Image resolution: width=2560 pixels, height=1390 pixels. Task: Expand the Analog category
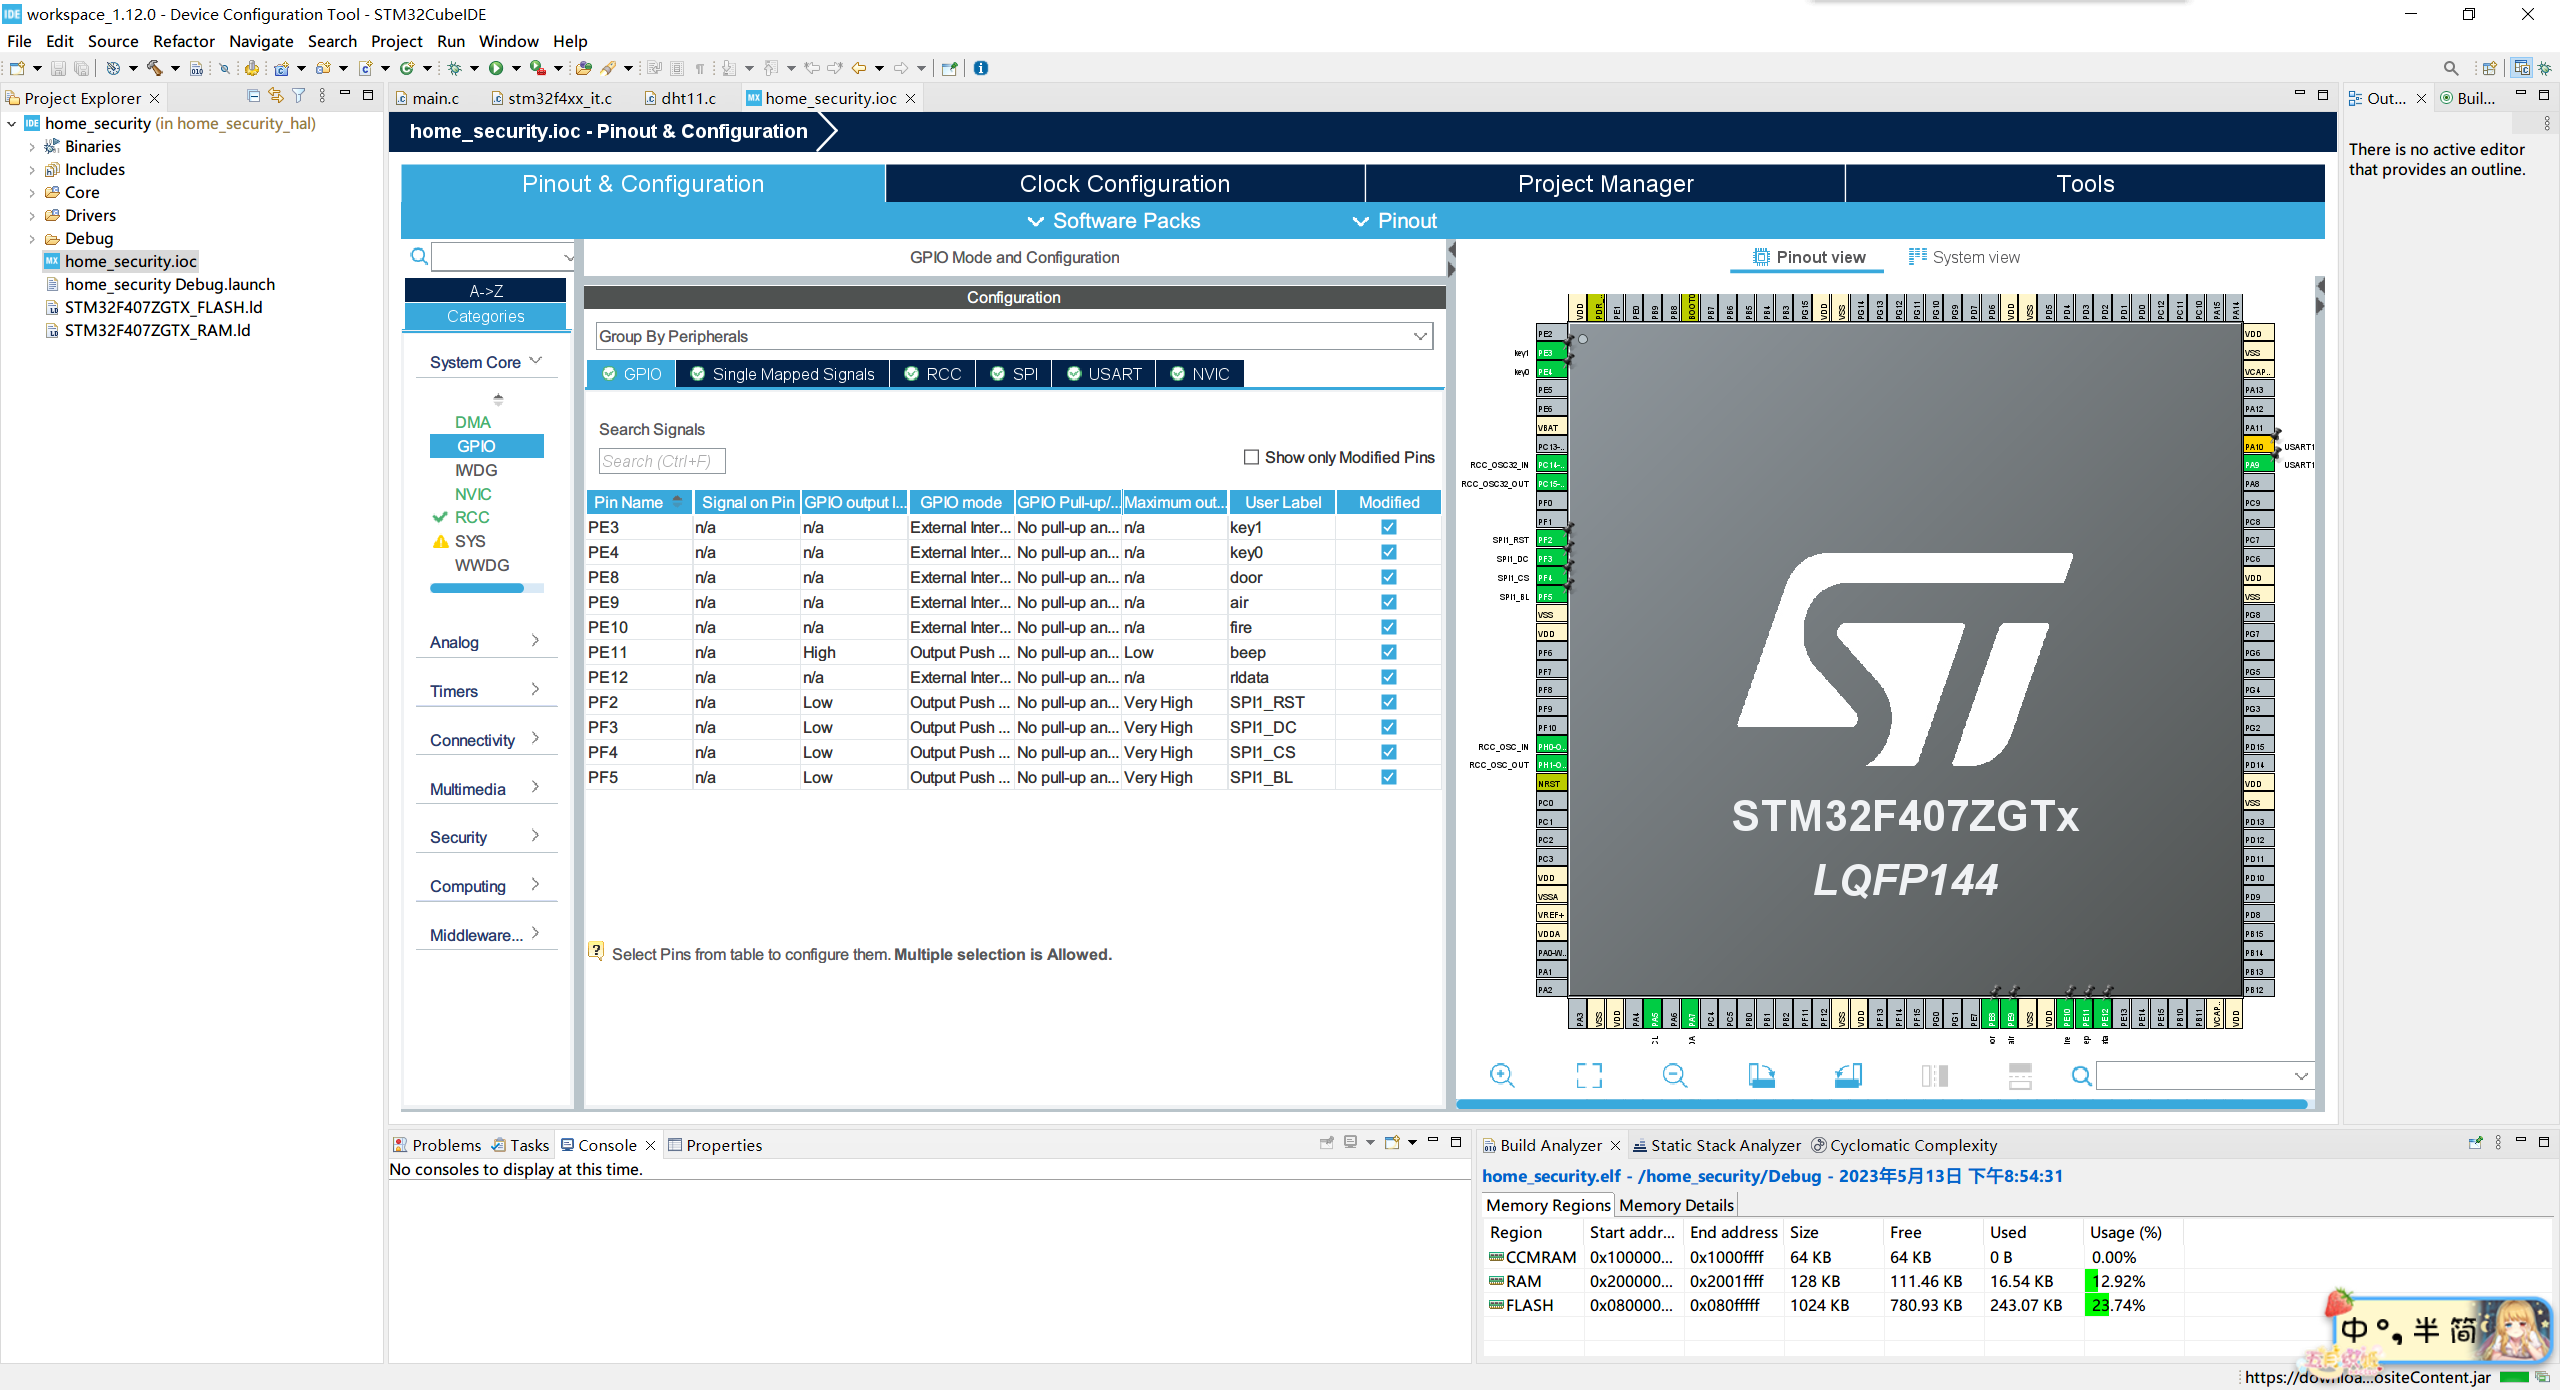pos(486,642)
